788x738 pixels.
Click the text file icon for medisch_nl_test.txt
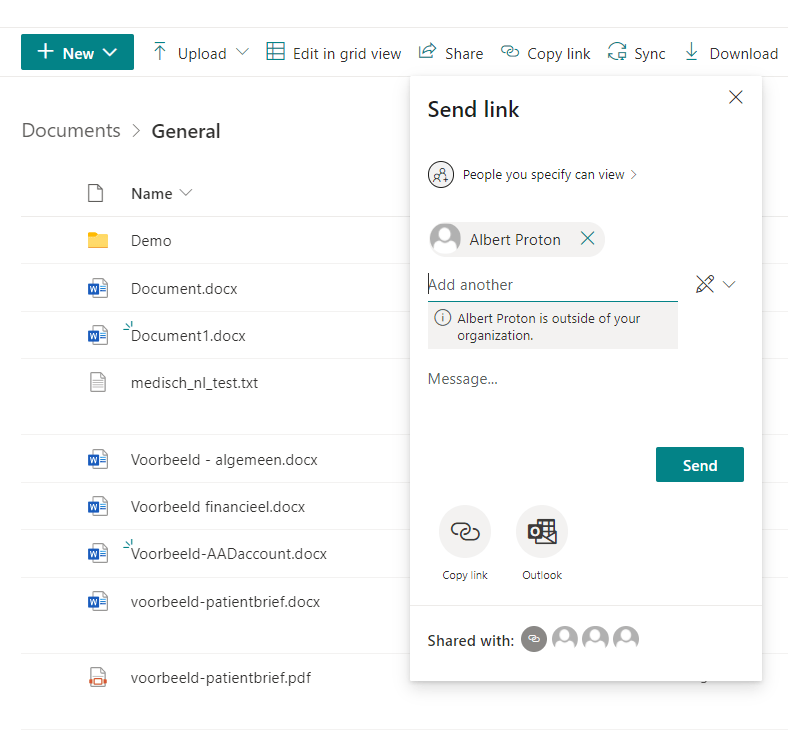(97, 382)
